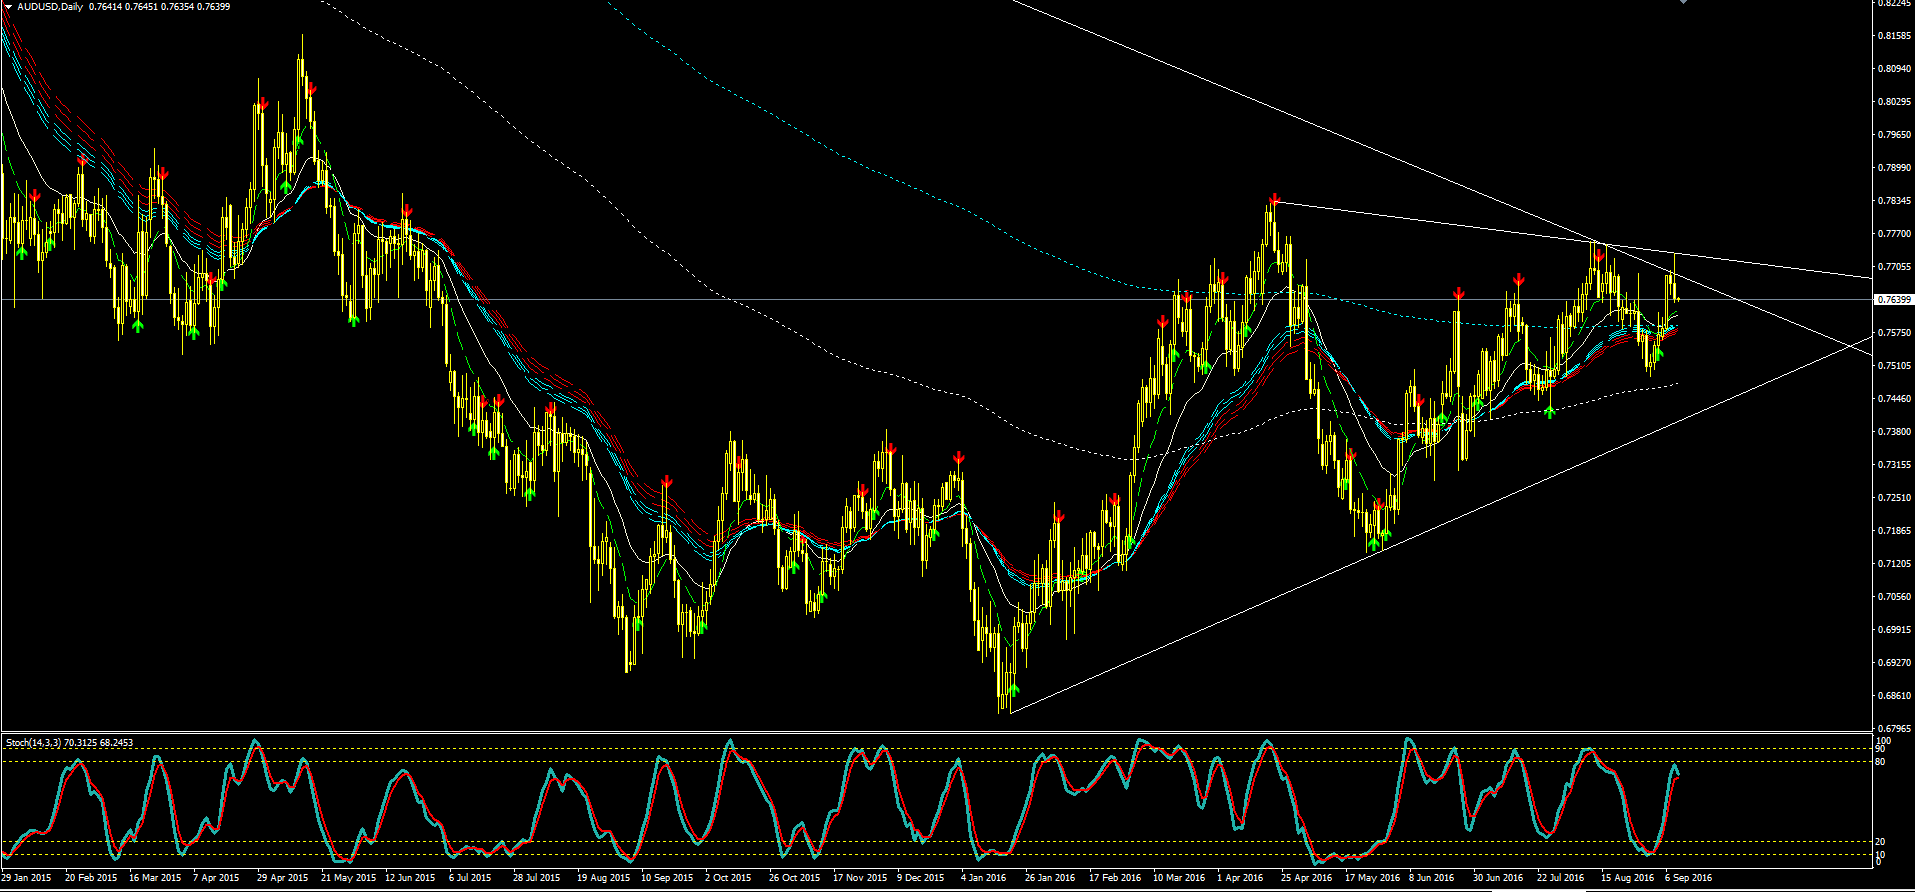The width and height of the screenshot is (1915, 892).
Task: Click the 26 Jan 2016 date label
Action: coord(1050,878)
